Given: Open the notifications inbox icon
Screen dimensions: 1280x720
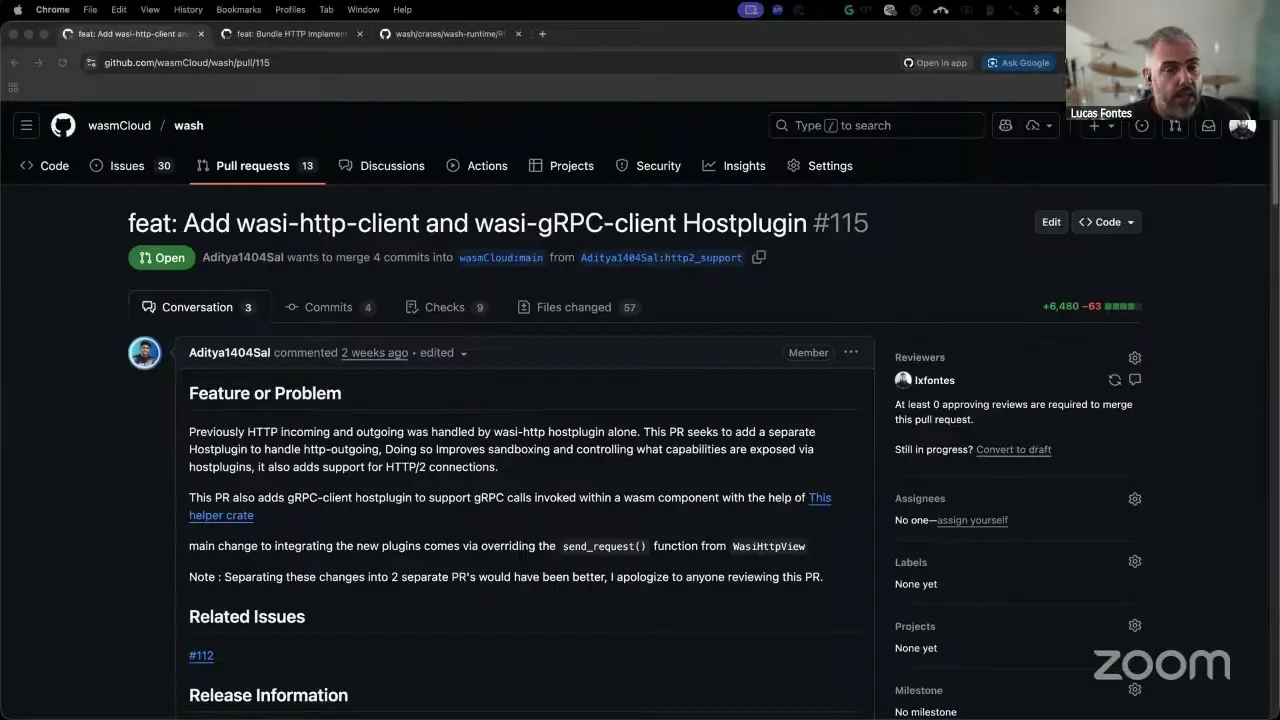Looking at the screenshot, I should point(1208,125).
